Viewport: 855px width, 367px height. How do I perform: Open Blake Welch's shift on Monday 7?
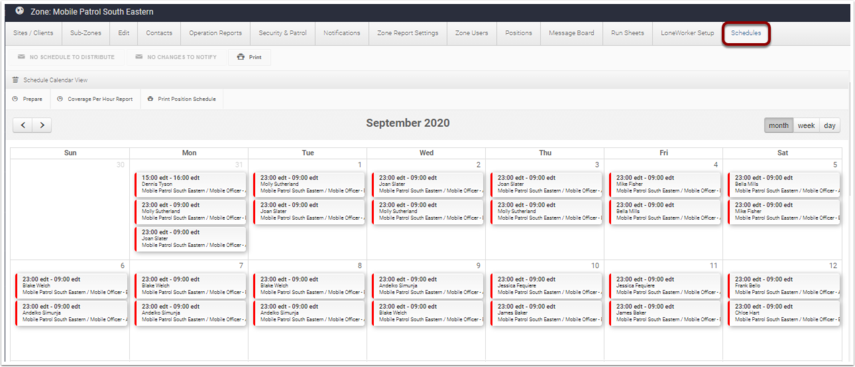click(190, 286)
